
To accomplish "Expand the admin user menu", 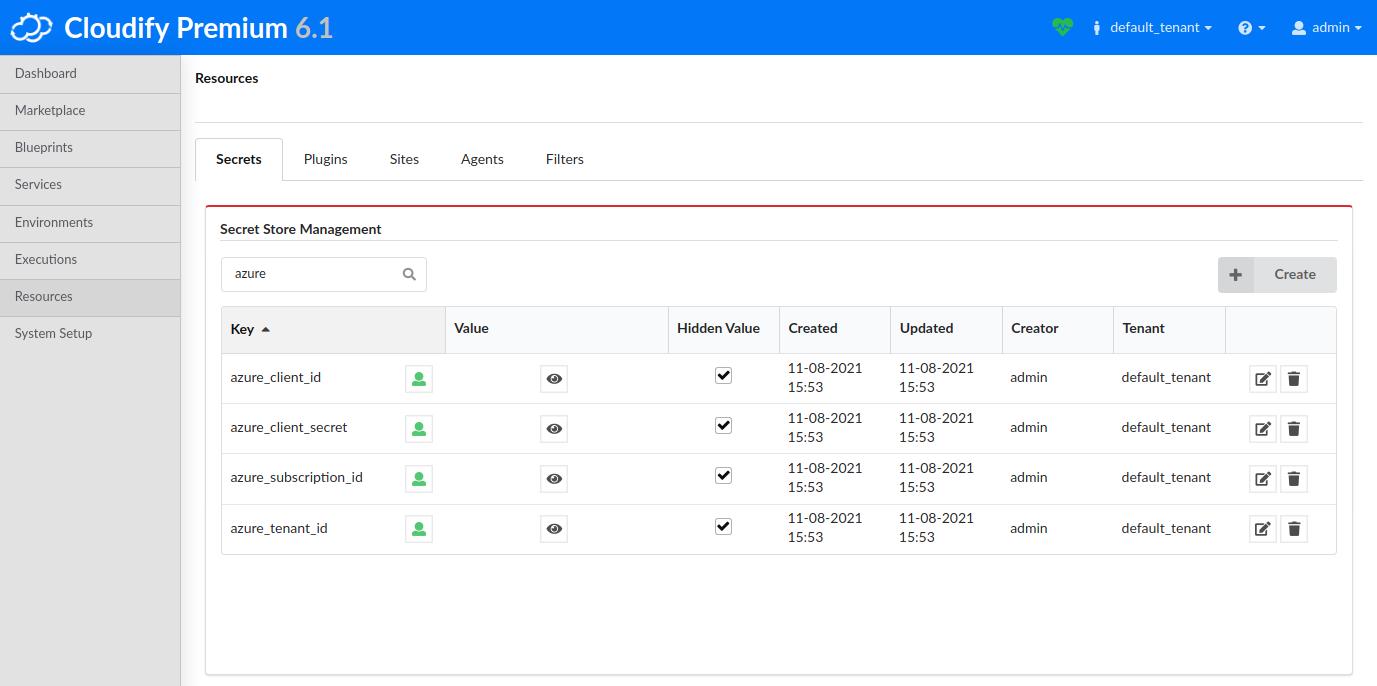I will 1326,27.
